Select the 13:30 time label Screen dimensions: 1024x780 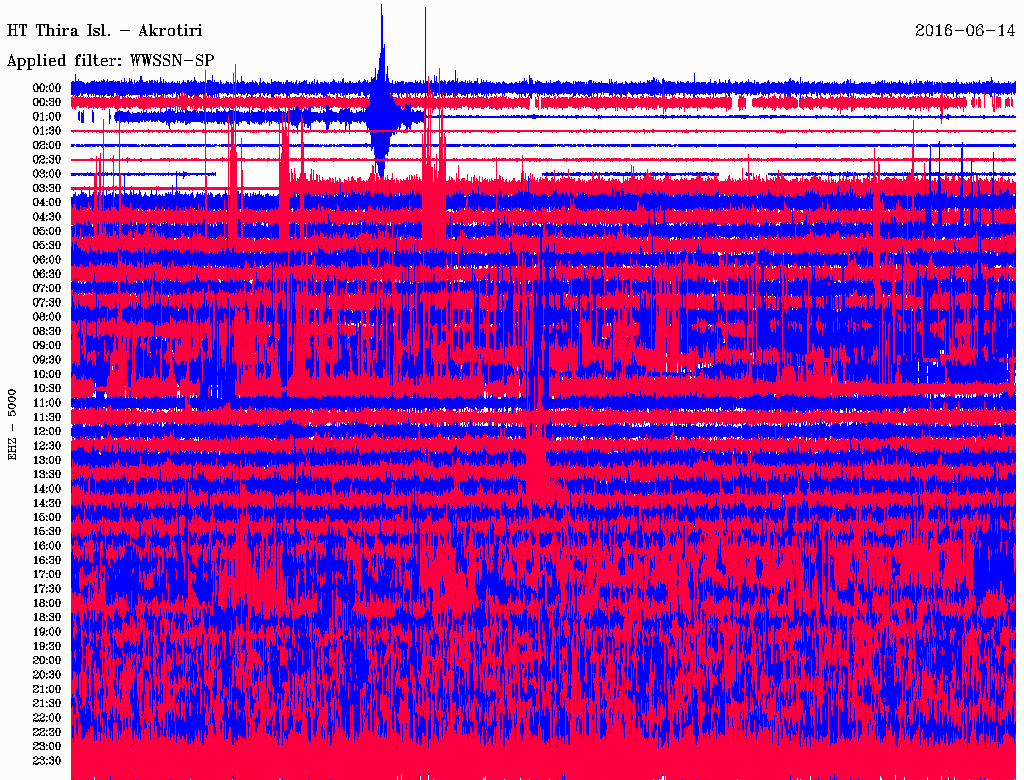[47, 474]
